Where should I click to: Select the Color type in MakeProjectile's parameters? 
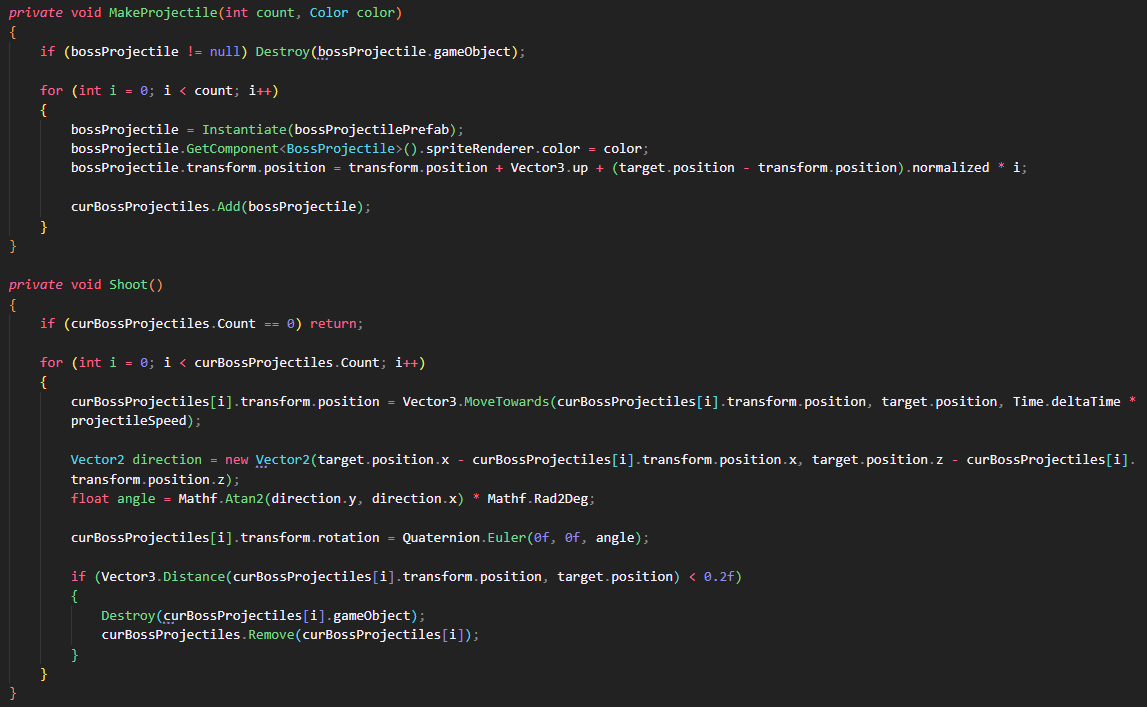328,13
